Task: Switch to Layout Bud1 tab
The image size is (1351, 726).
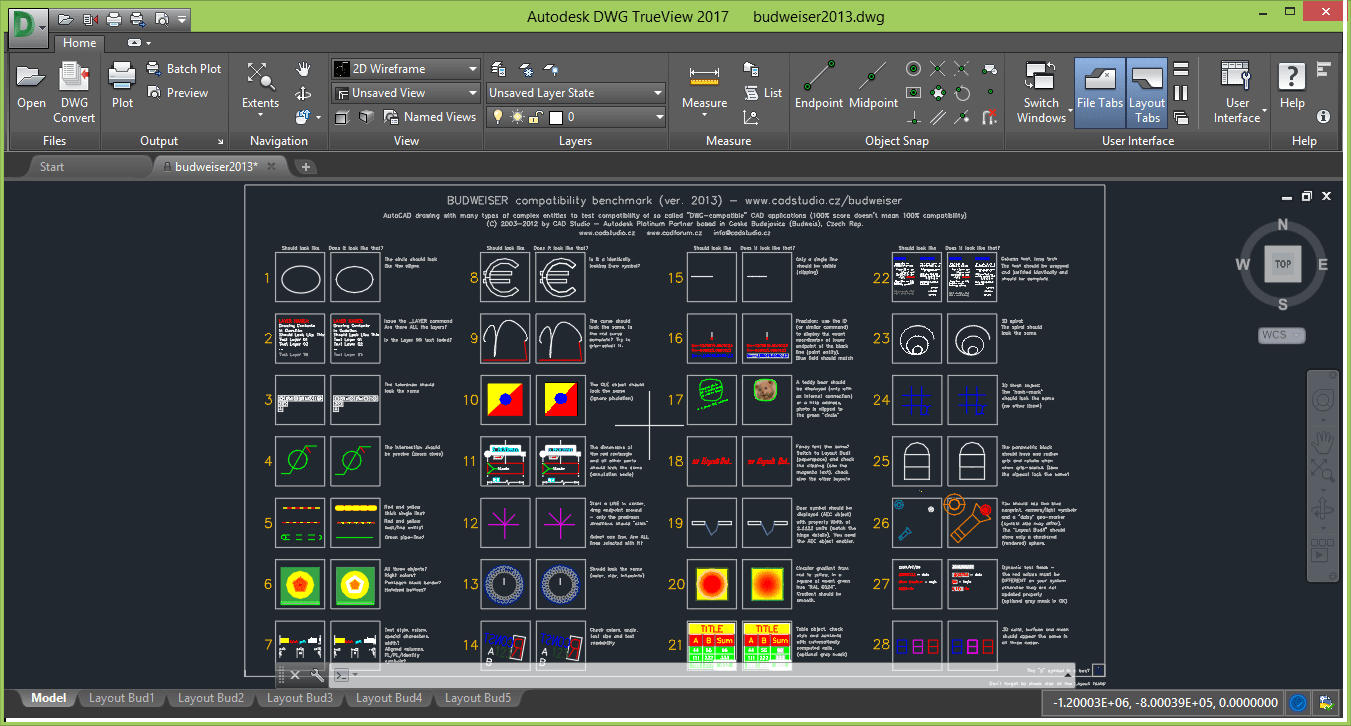Action: (x=121, y=698)
